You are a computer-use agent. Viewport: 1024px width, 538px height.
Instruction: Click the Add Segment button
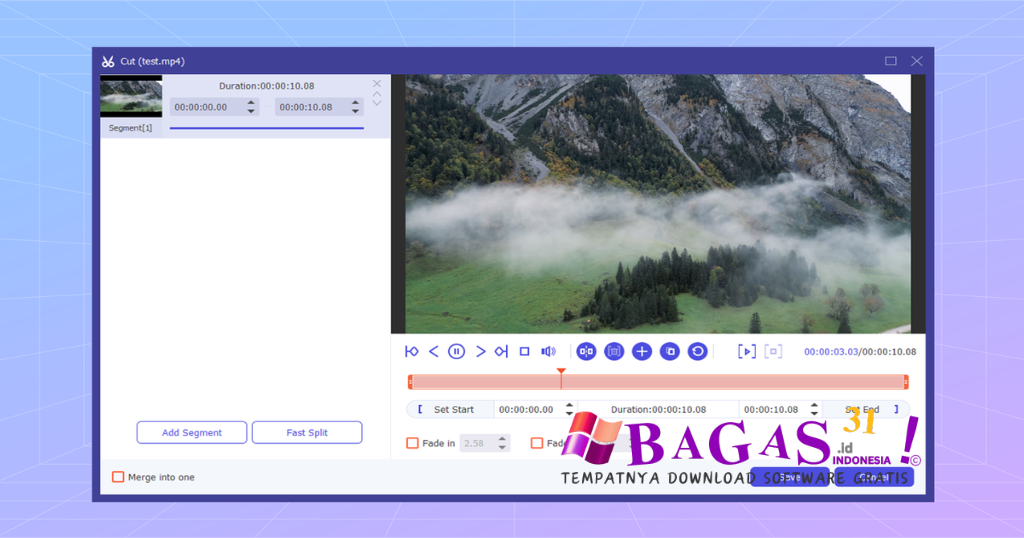coord(192,432)
